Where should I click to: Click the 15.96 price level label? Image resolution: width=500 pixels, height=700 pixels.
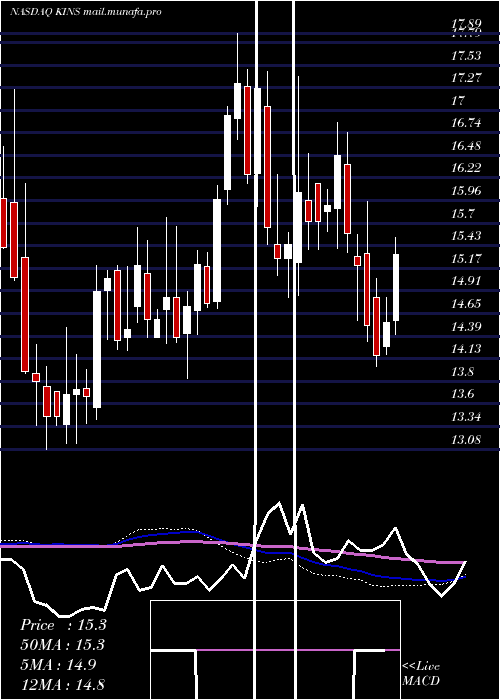pyautogui.click(x=467, y=191)
